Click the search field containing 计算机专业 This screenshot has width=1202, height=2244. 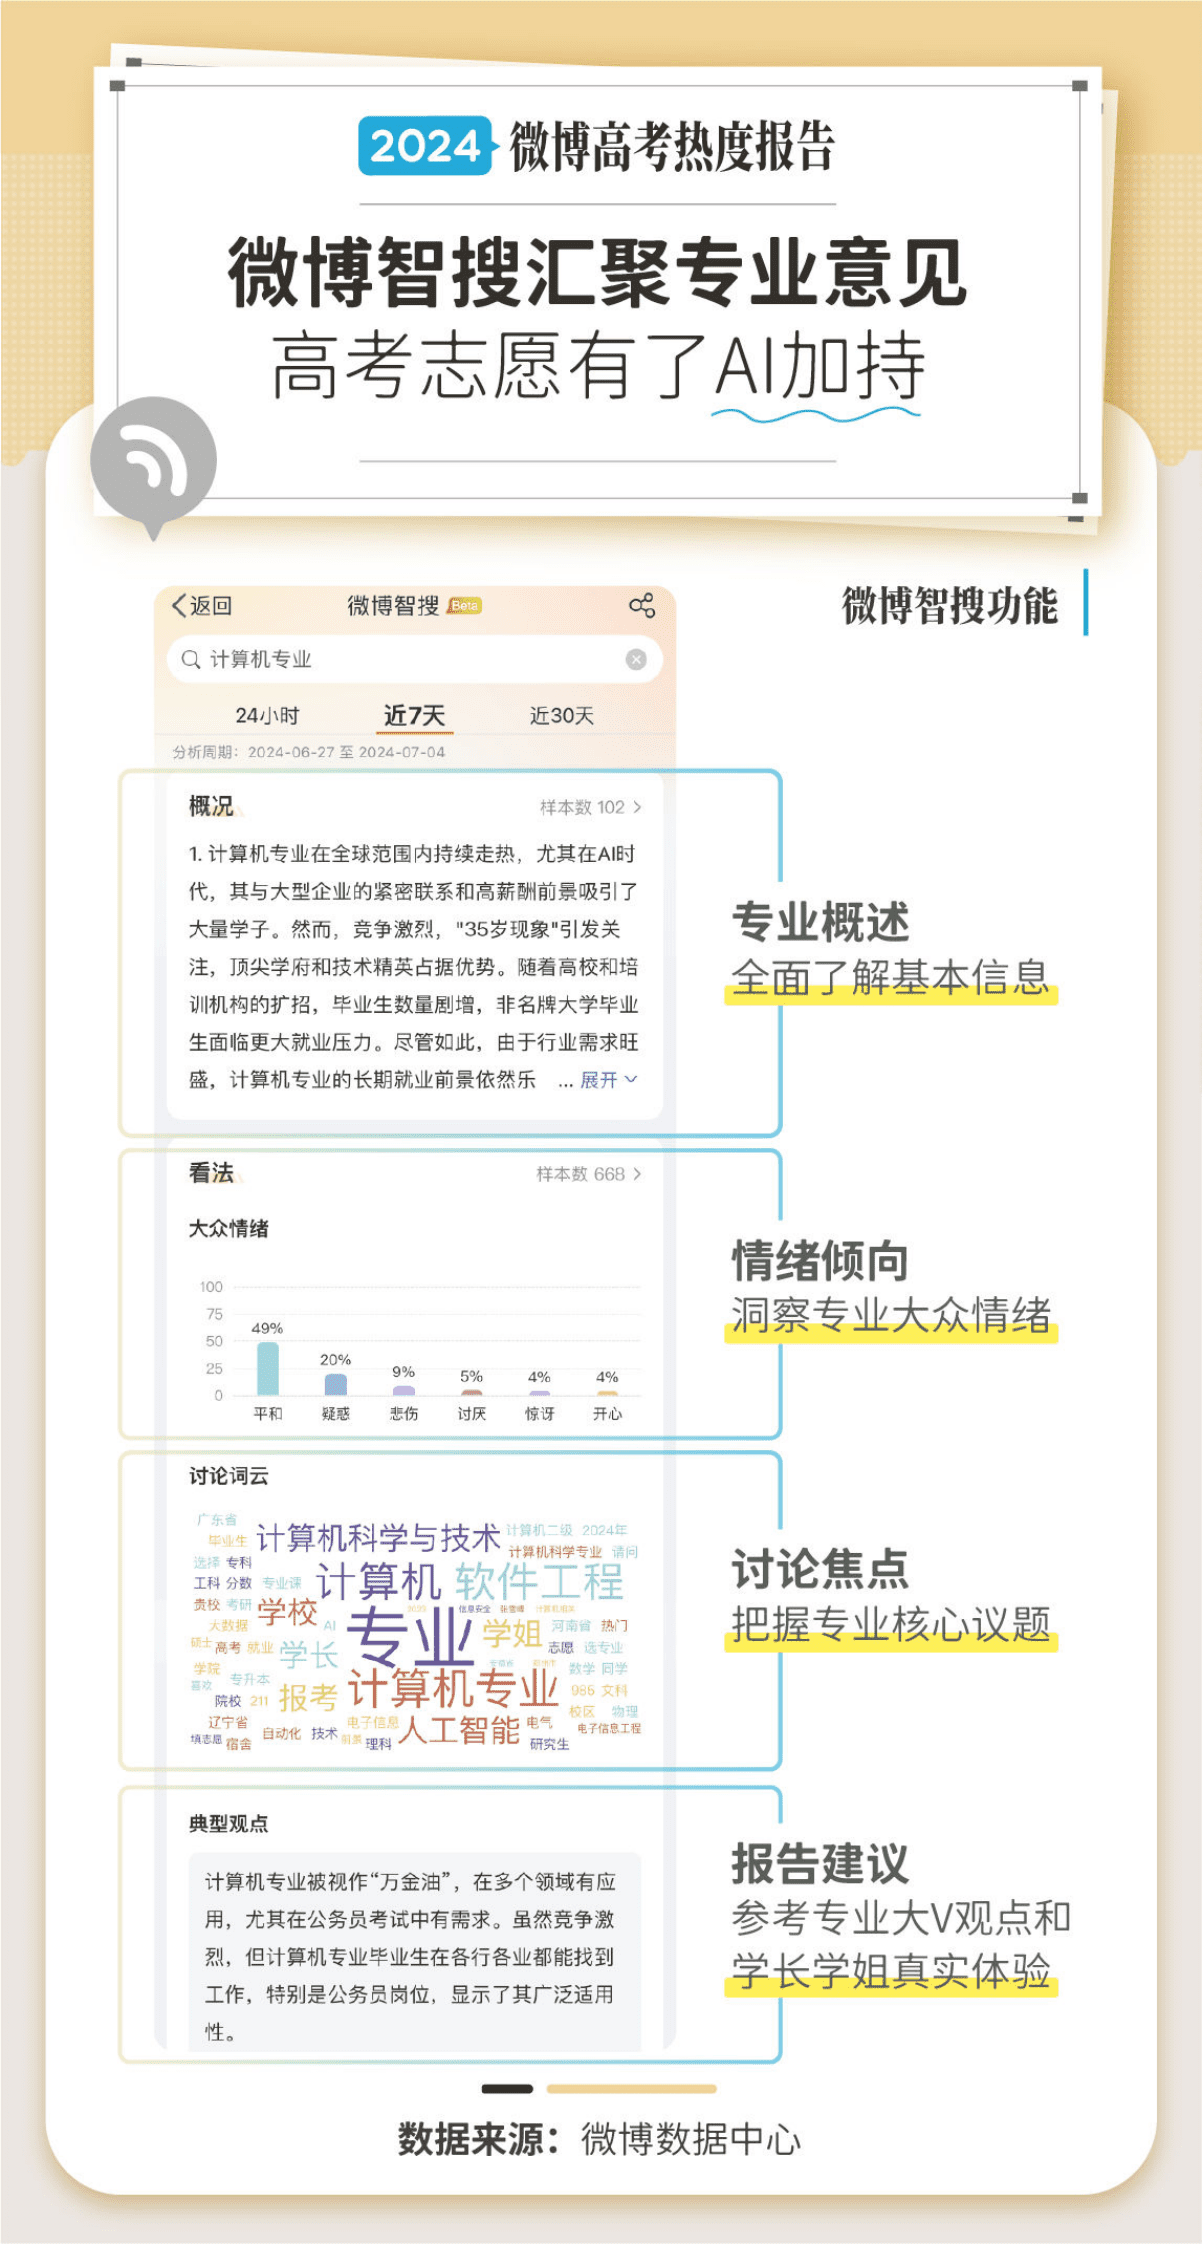(x=414, y=659)
